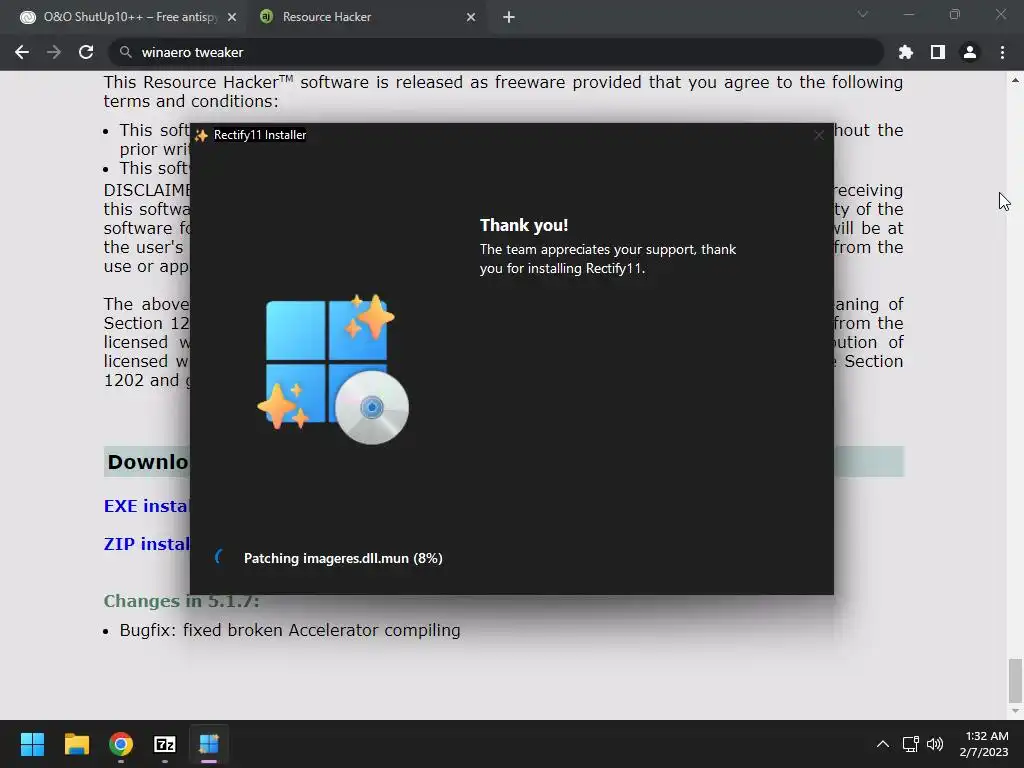
Task: Open the Chrome three-dot menu
Action: click(1002, 52)
